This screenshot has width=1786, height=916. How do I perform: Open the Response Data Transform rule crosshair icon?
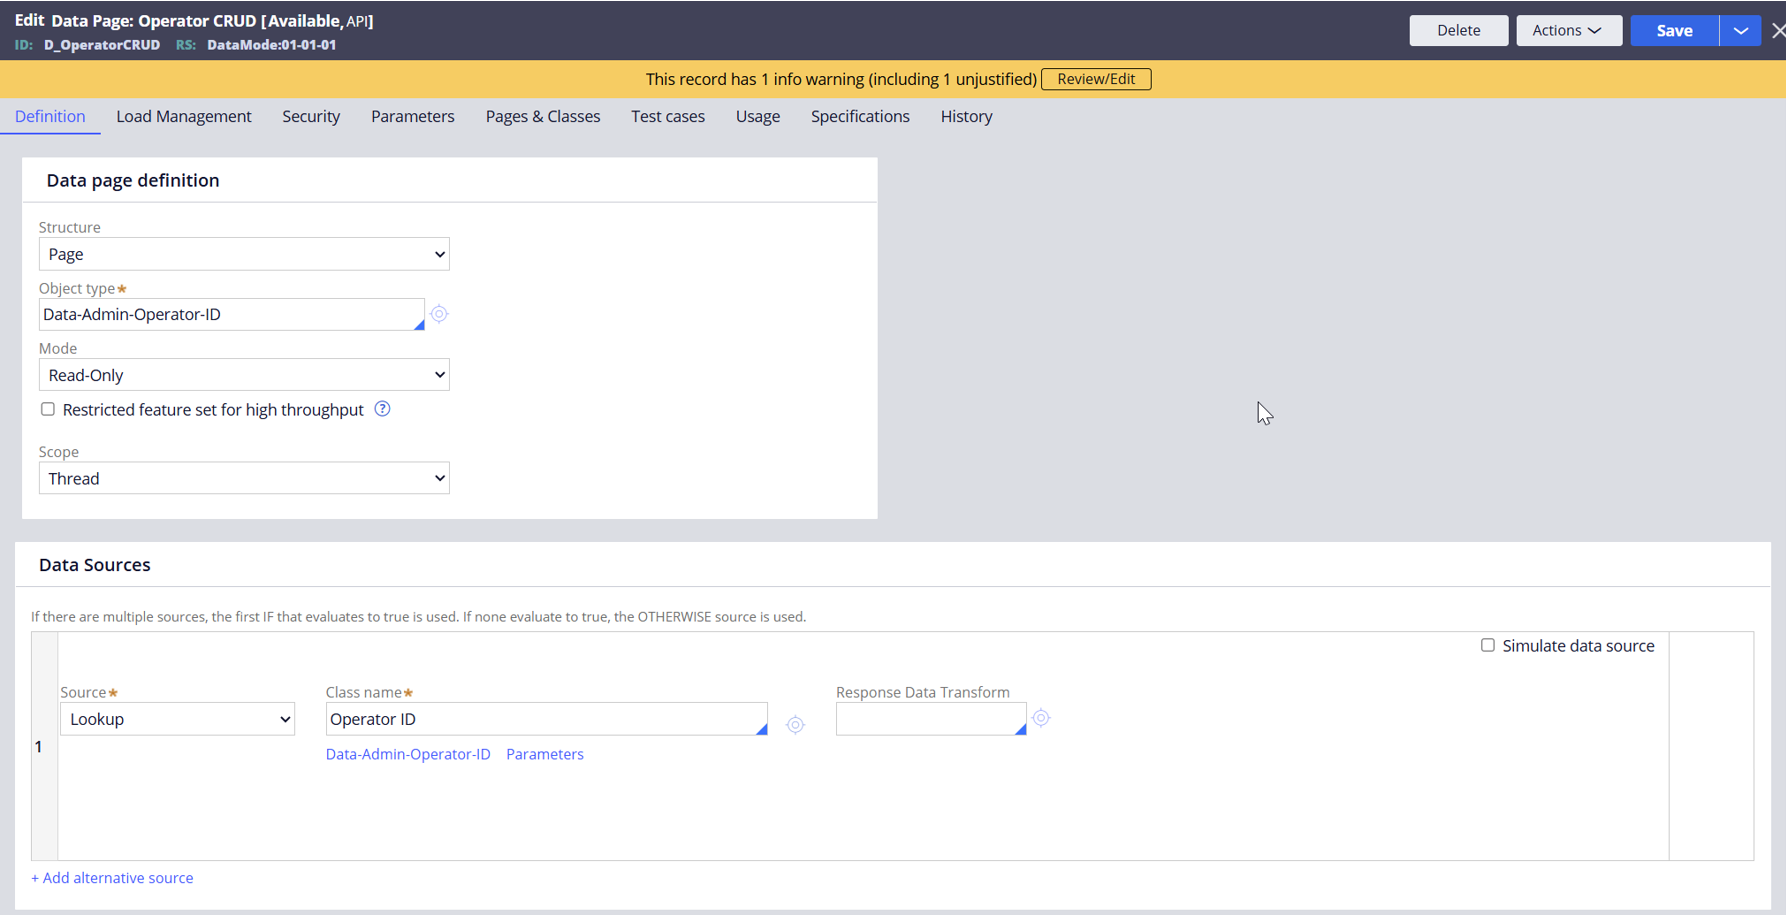click(1041, 718)
